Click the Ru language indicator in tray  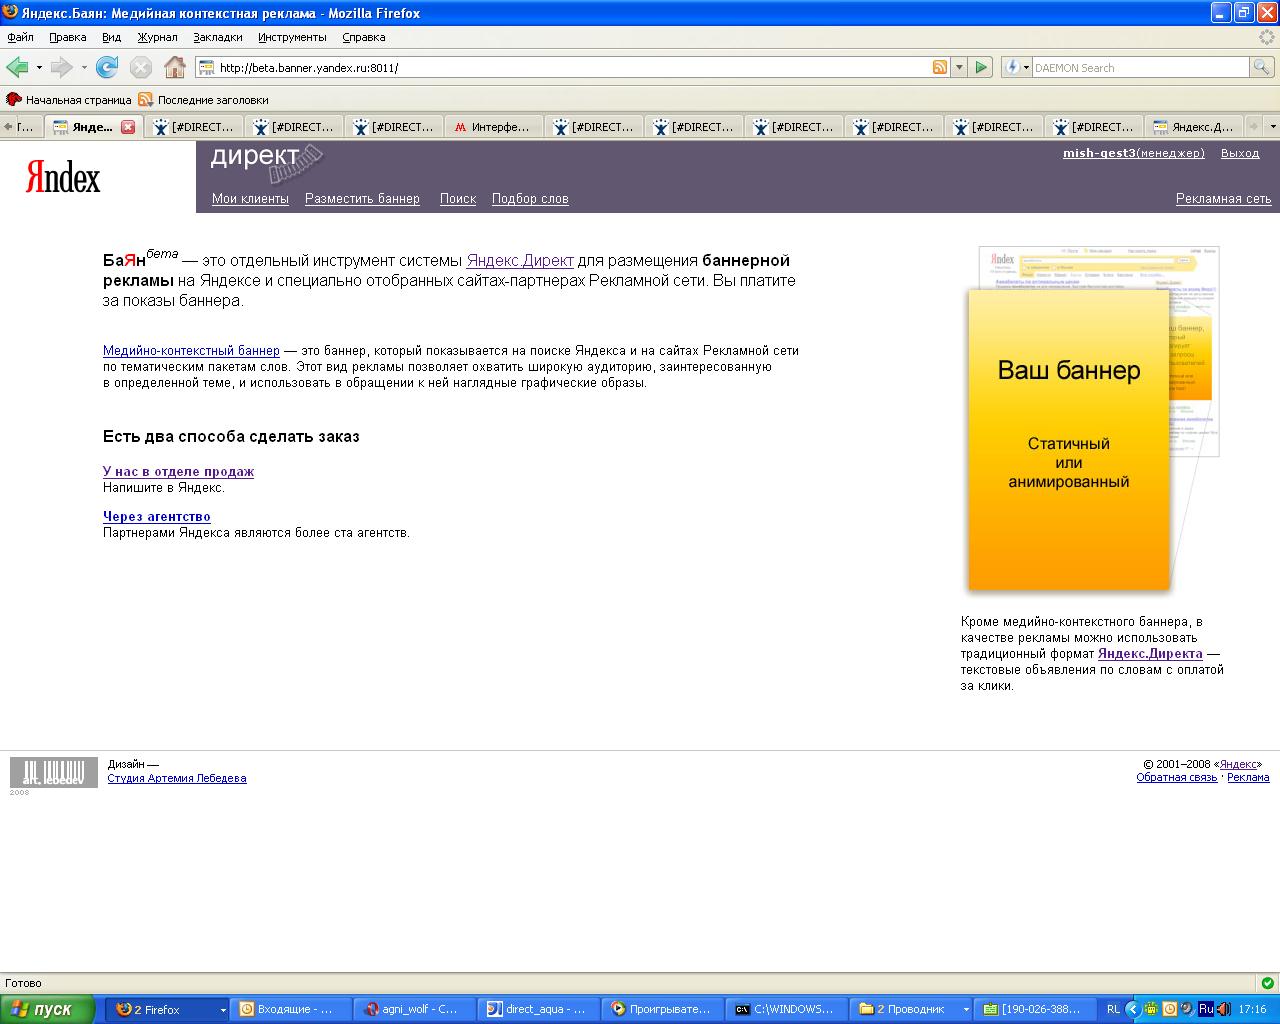pos(1206,1009)
